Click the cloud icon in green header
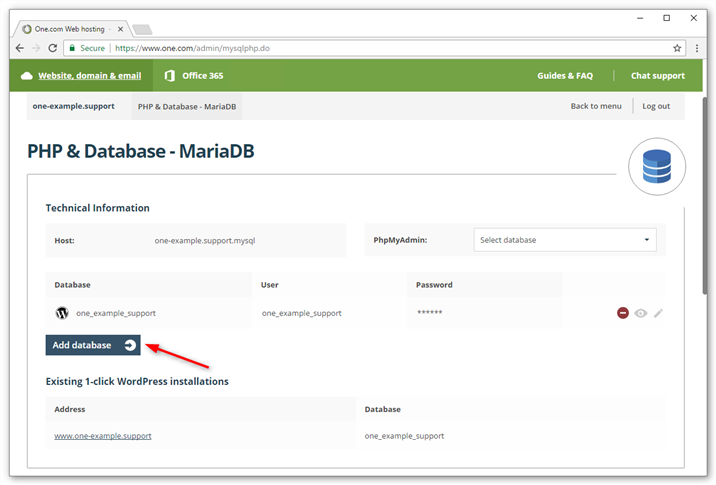 click(26, 76)
